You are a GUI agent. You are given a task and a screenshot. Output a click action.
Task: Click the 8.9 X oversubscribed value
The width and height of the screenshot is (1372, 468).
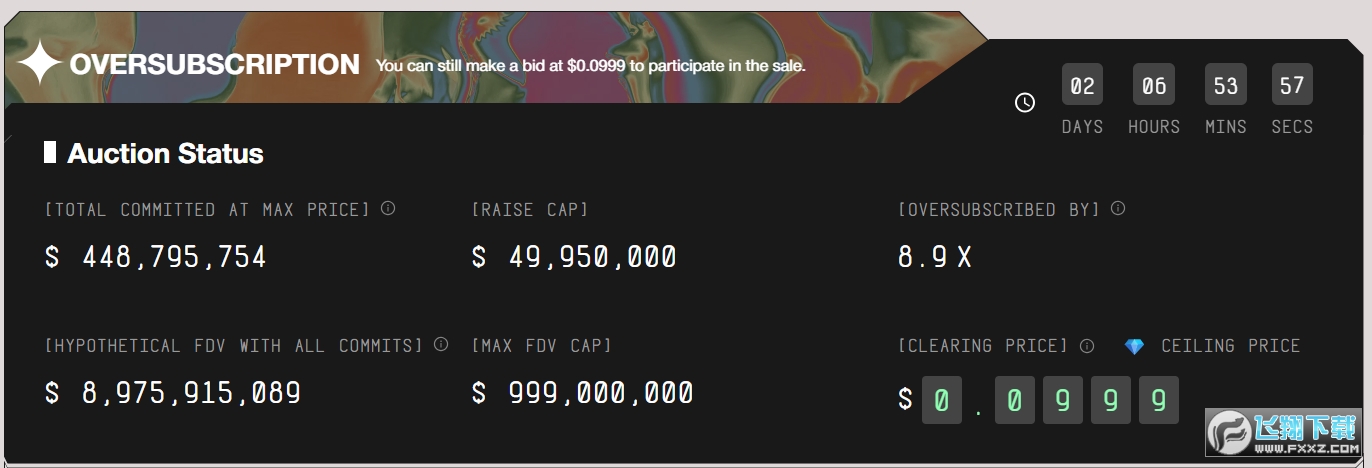pyautogui.click(x=935, y=258)
